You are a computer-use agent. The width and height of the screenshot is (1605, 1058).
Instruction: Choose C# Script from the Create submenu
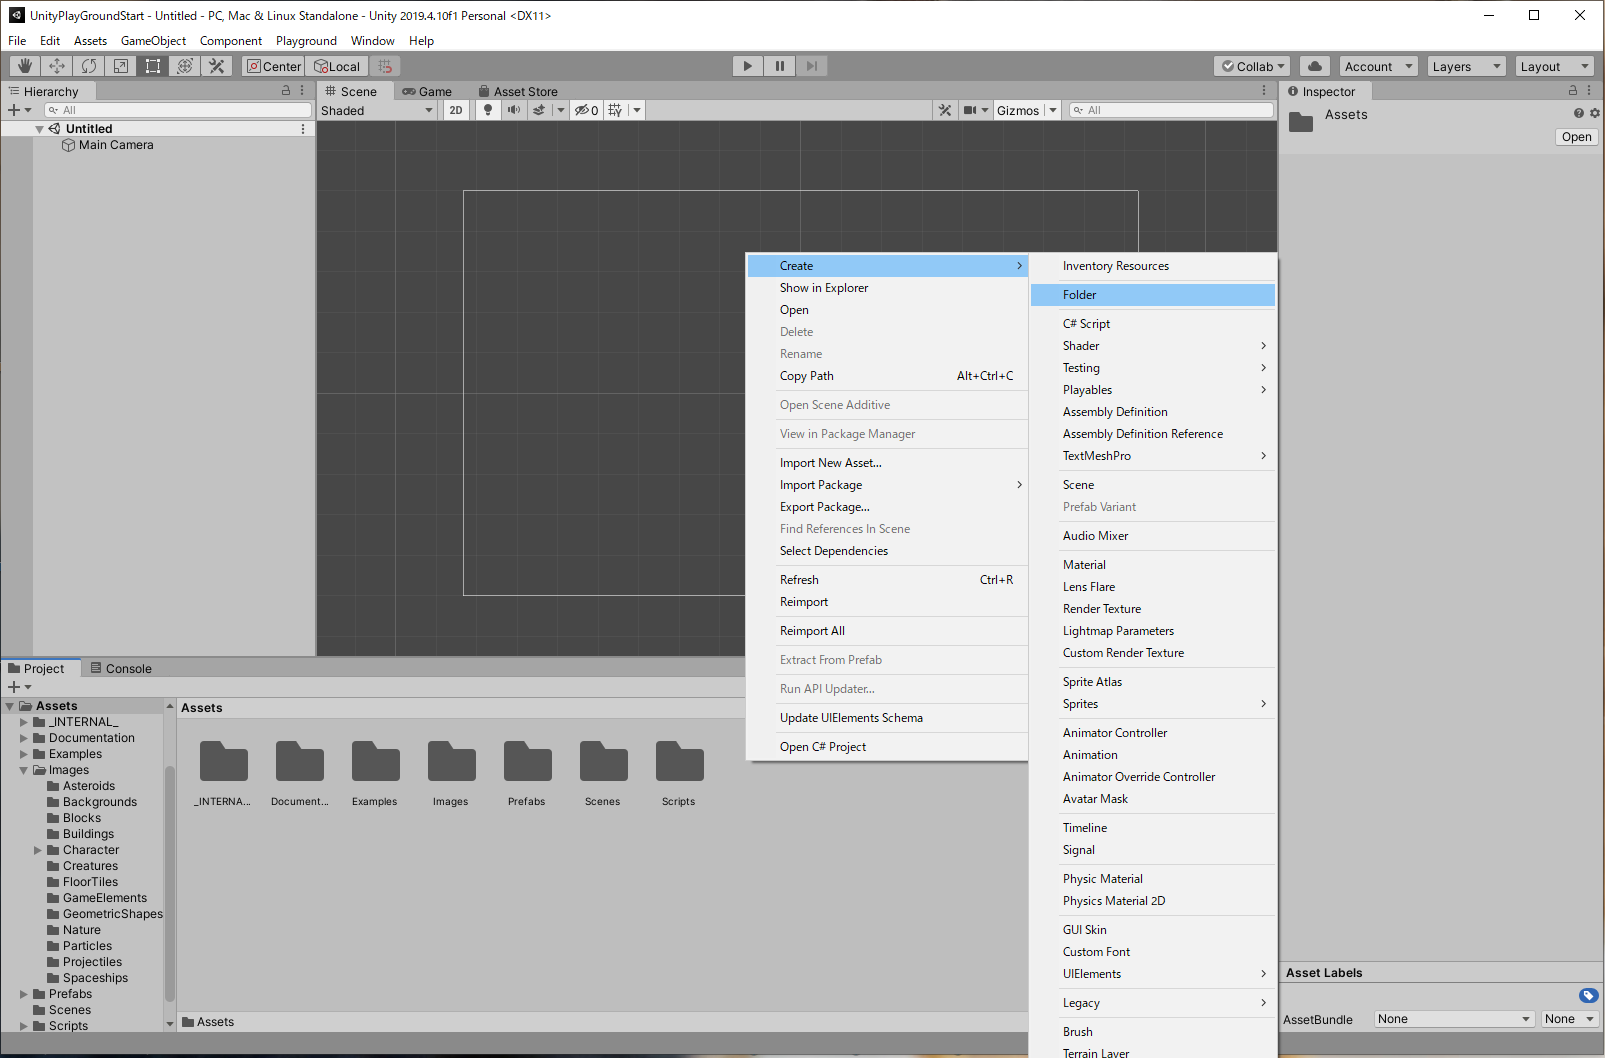pyautogui.click(x=1153, y=324)
